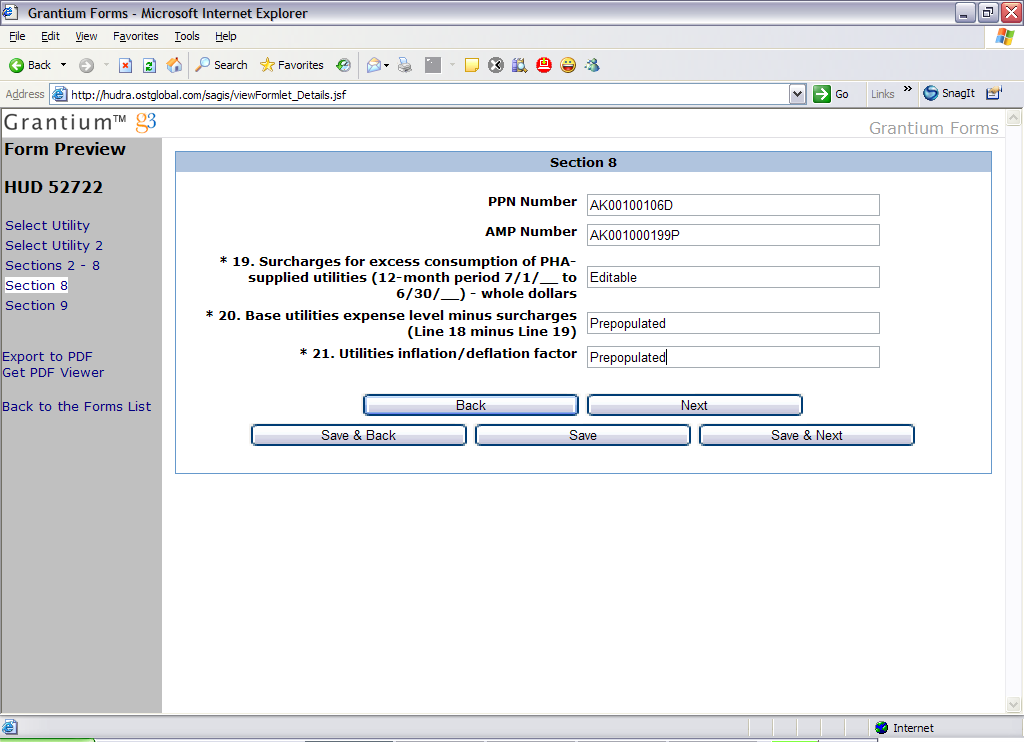Click the page icon beside the address URL
Viewport: 1024px width, 742px height.
[x=59, y=94]
